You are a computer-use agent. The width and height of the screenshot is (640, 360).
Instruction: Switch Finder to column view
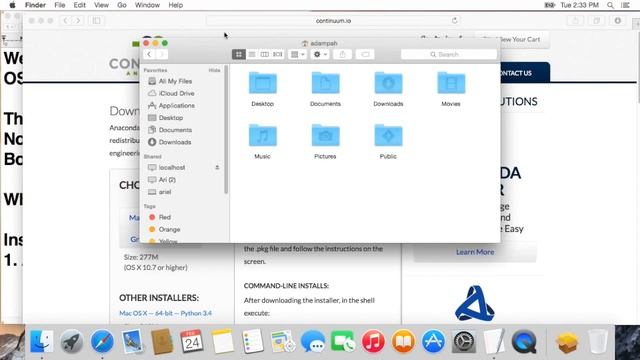(264, 54)
